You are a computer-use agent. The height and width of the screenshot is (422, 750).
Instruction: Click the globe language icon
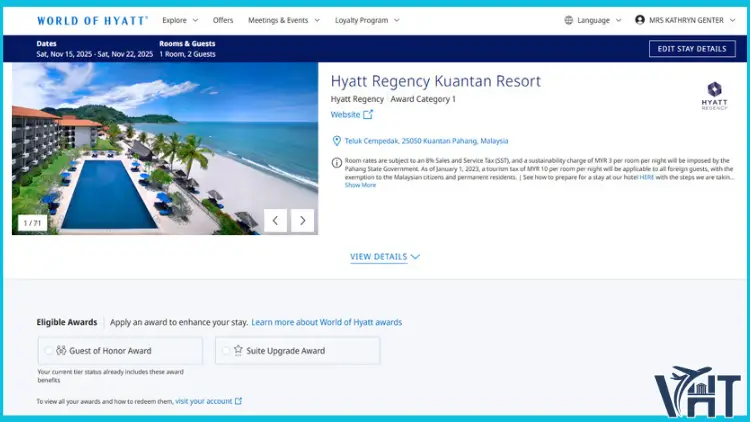(x=569, y=20)
